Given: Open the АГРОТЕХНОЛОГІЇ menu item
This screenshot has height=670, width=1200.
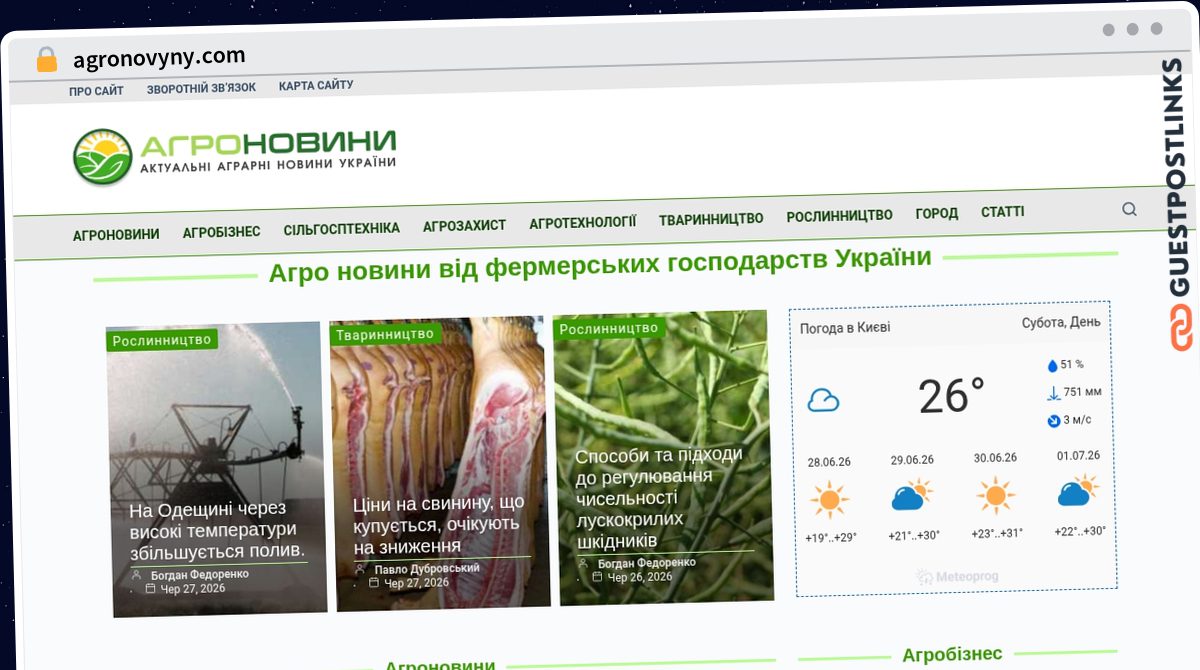Looking at the screenshot, I should pyautogui.click(x=582, y=222).
